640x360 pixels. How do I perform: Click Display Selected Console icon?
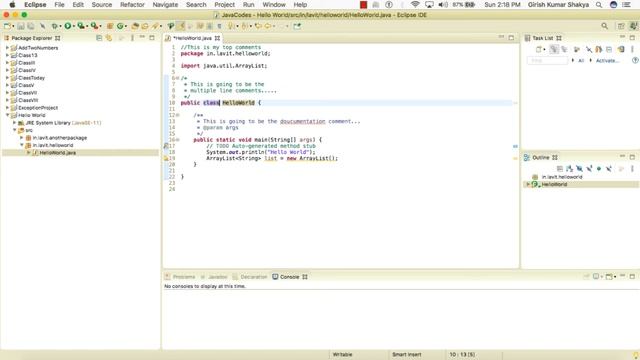coord(597,277)
